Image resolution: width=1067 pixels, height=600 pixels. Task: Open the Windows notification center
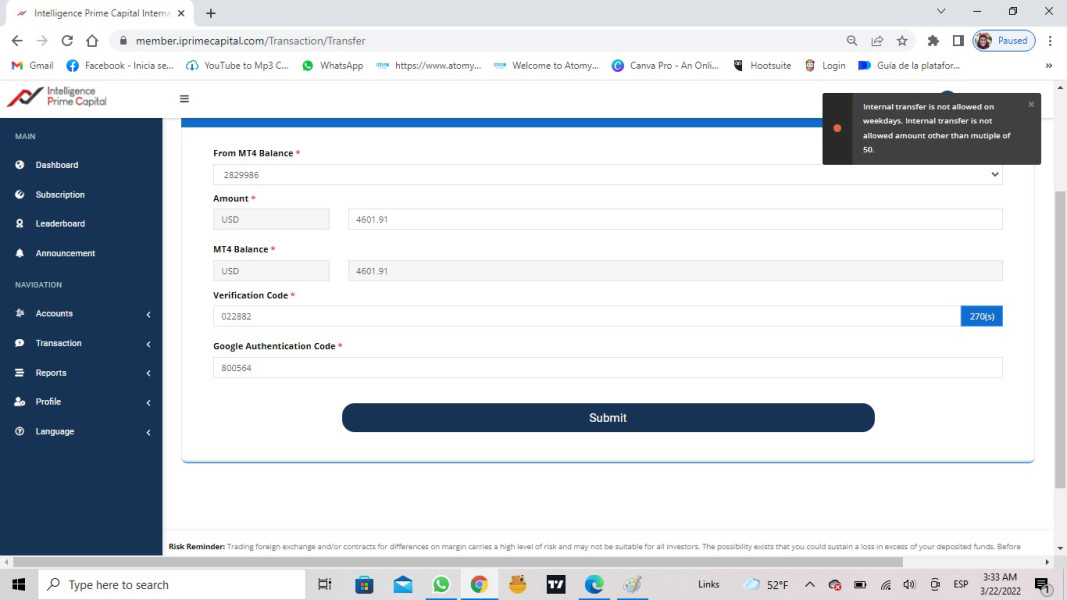click(x=1043, y=585)
